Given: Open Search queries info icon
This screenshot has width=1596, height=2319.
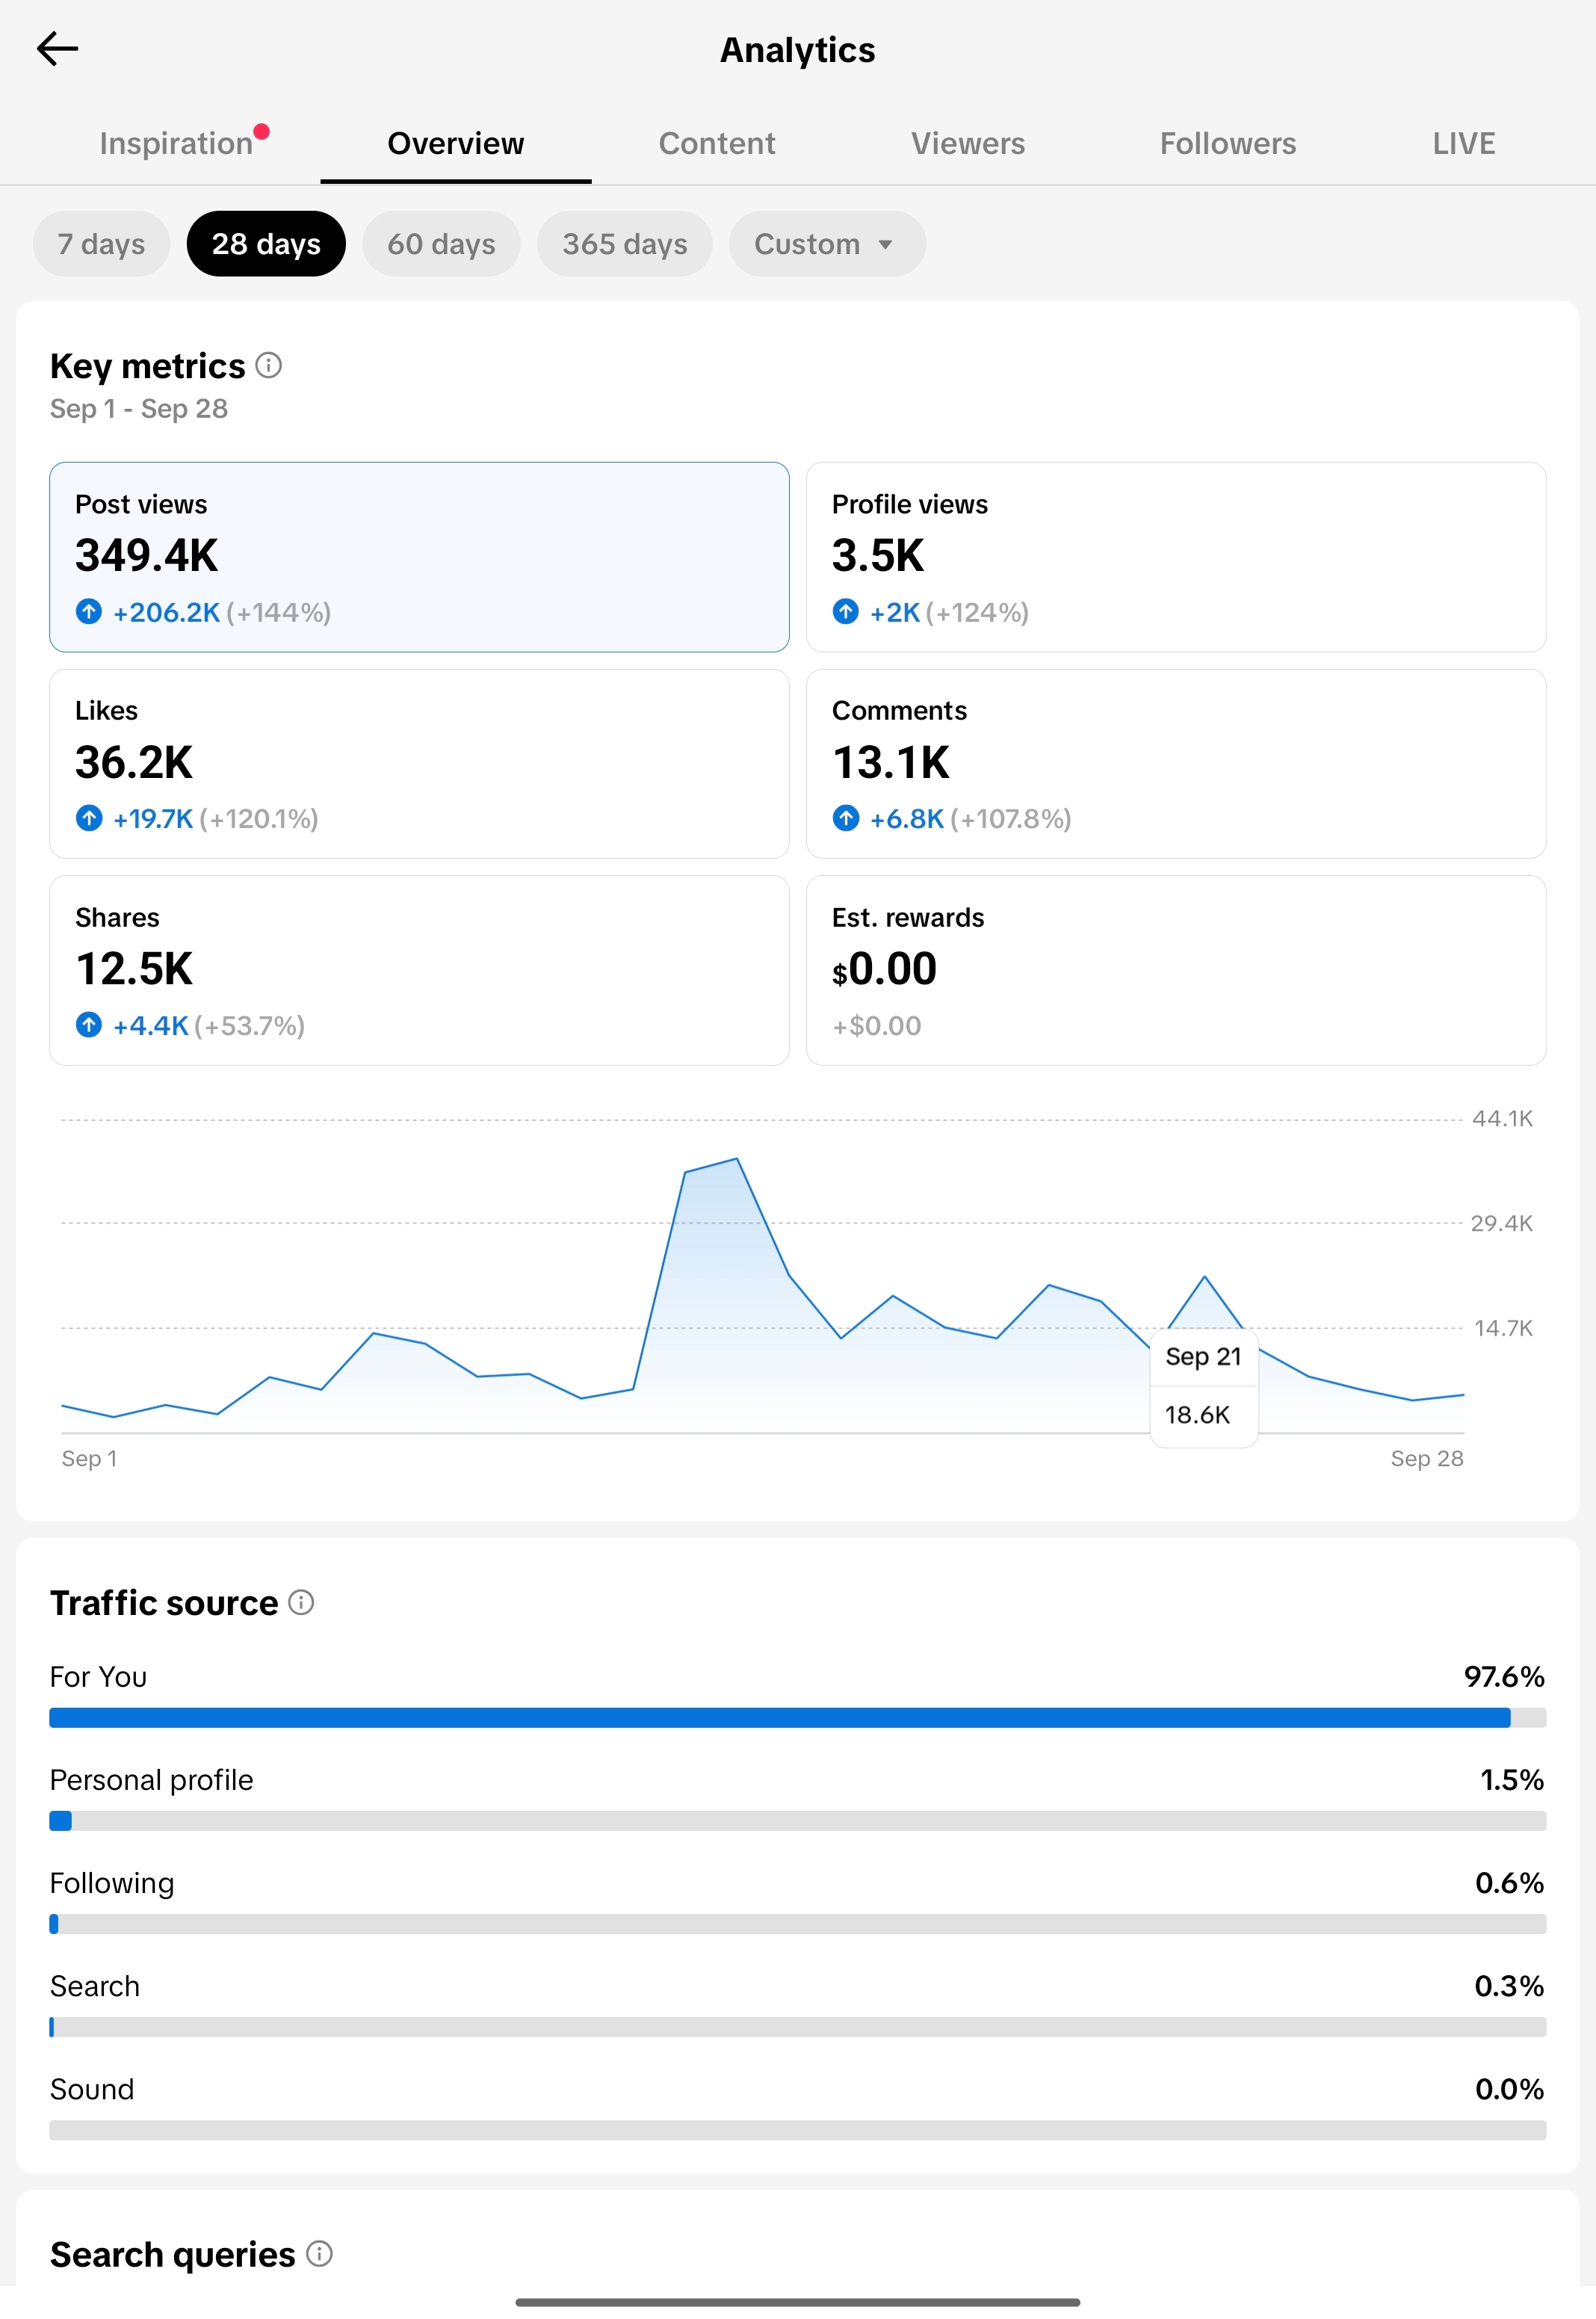Looking at the screenshot, I should pyautogui.click(x=319, y=2253).
